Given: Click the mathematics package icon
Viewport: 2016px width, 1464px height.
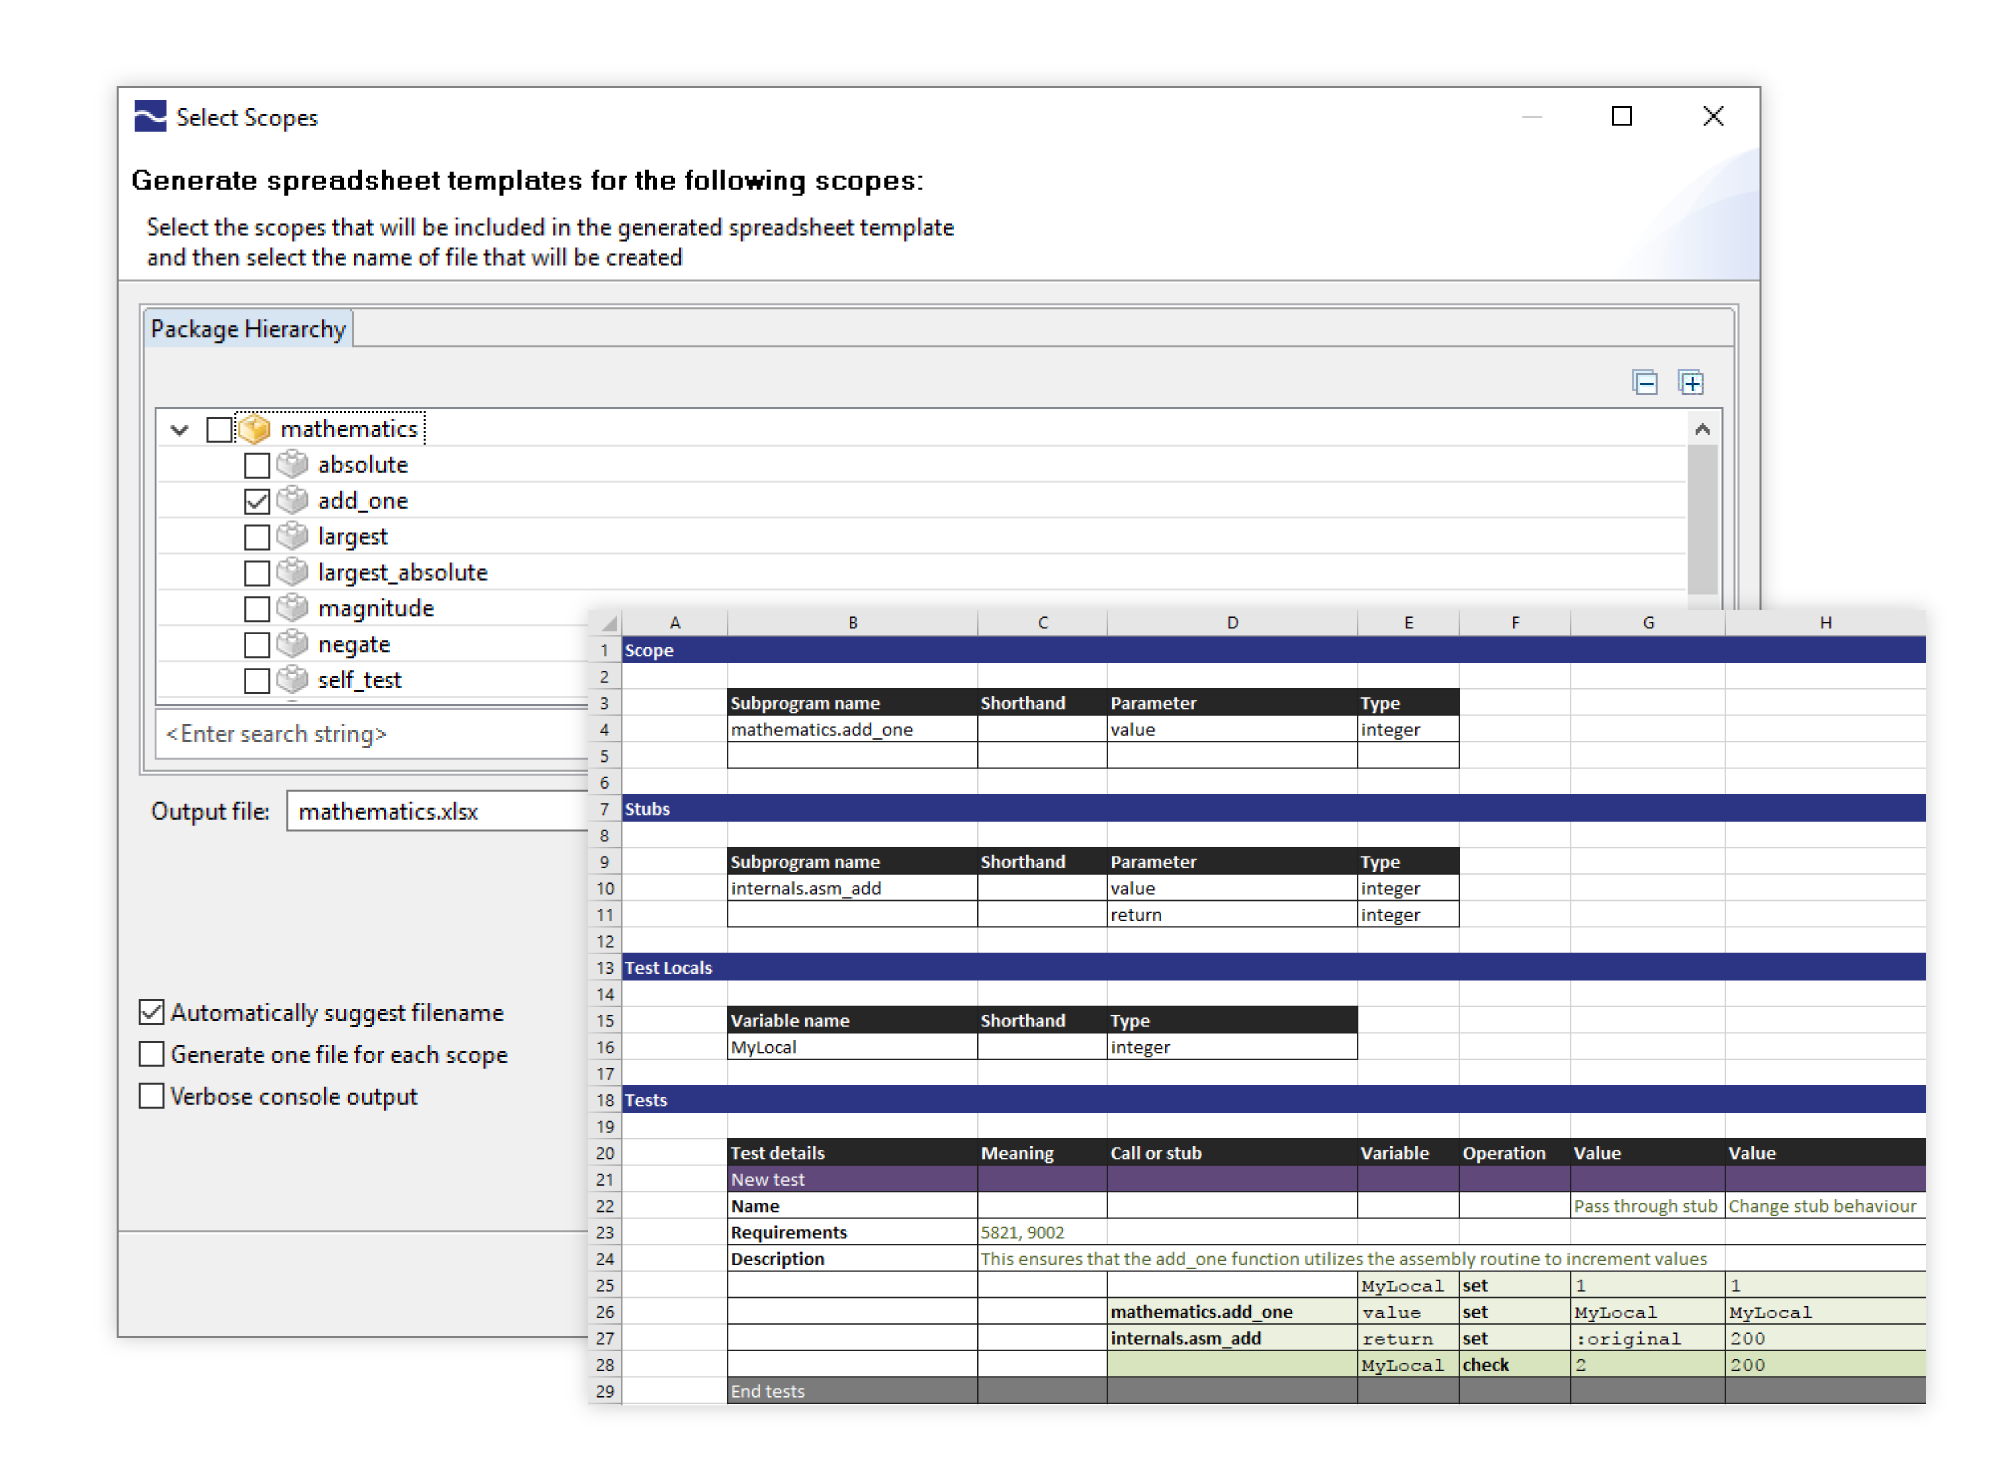Looking at the screenshot, I should (254, 429).
